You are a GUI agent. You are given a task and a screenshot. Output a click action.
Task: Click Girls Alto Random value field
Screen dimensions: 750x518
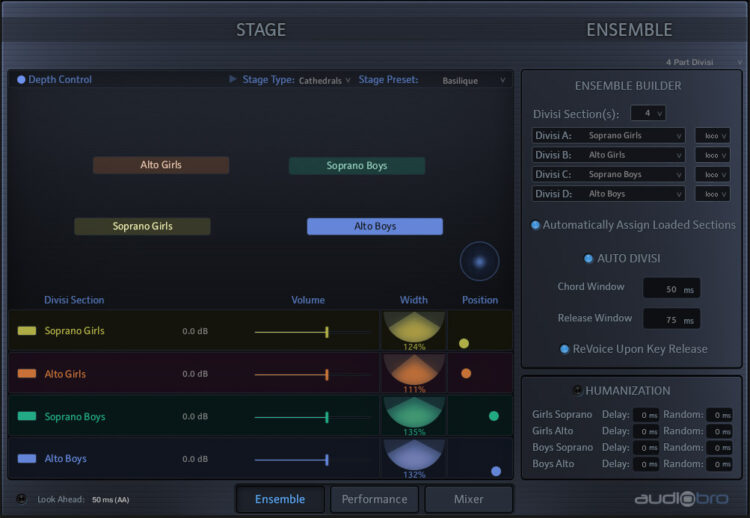[719, 431]
